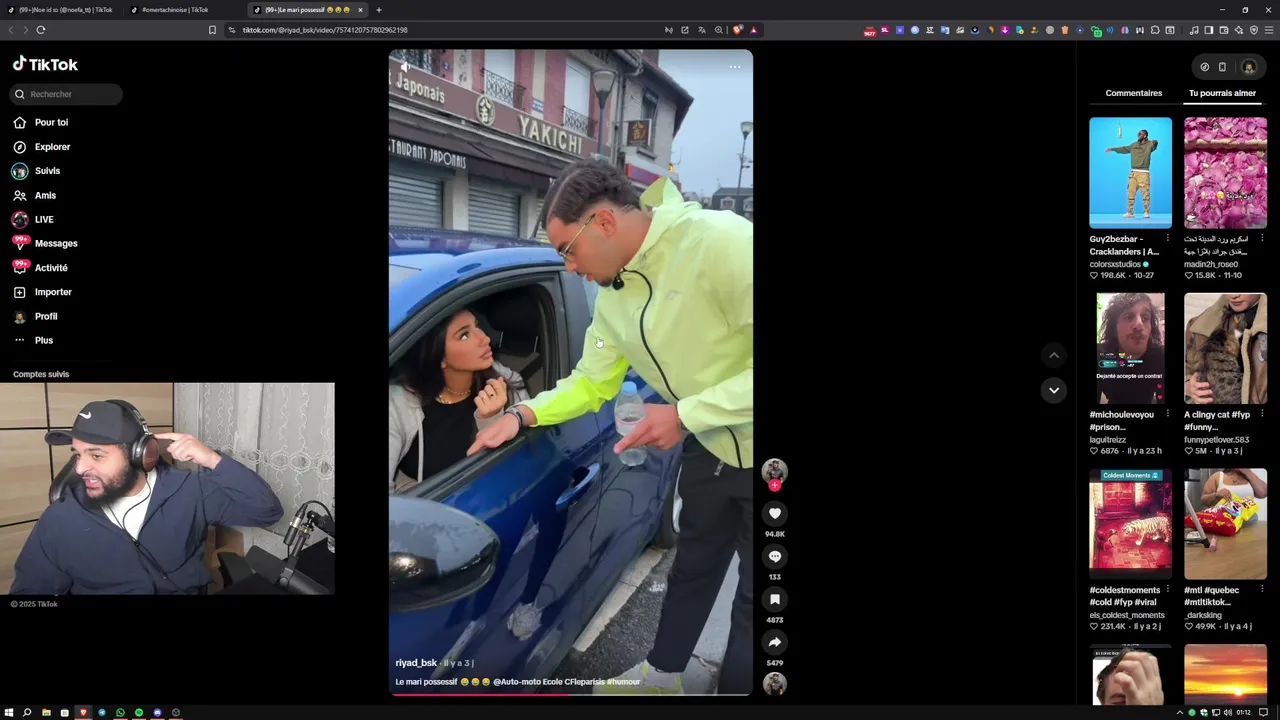
Task: Click the Brave shields lion icon
Action: click(737, 30)
